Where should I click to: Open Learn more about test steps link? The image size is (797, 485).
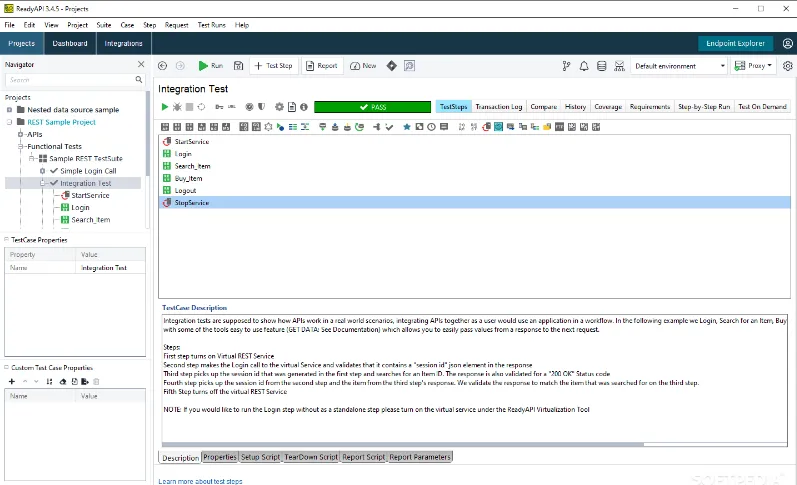[x=200, y=481]
